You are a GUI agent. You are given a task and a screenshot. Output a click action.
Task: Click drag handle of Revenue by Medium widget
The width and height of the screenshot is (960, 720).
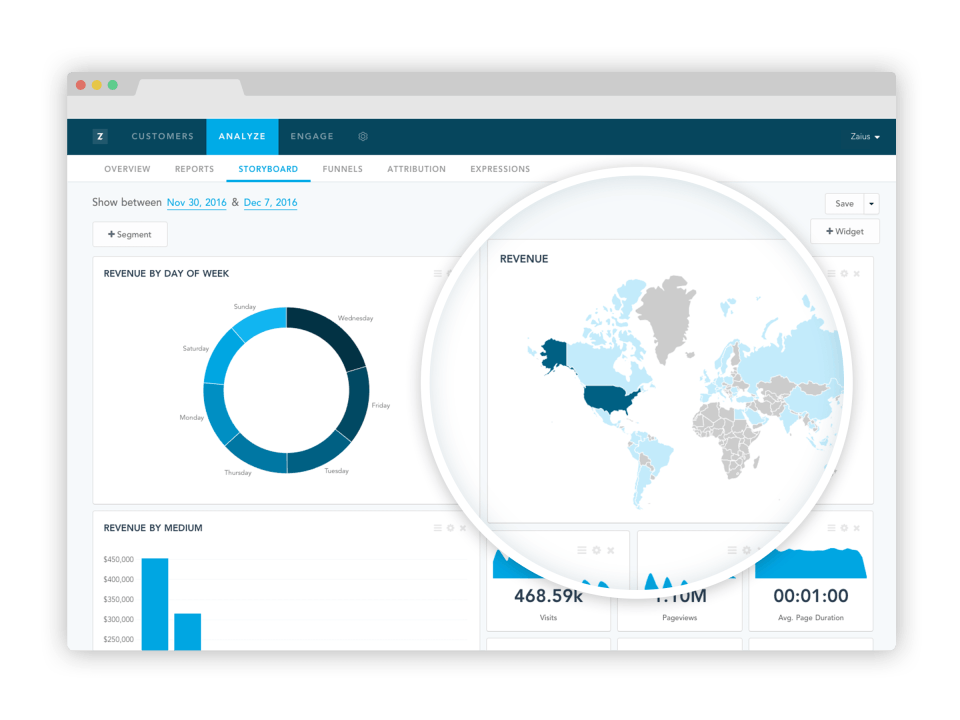438,528
